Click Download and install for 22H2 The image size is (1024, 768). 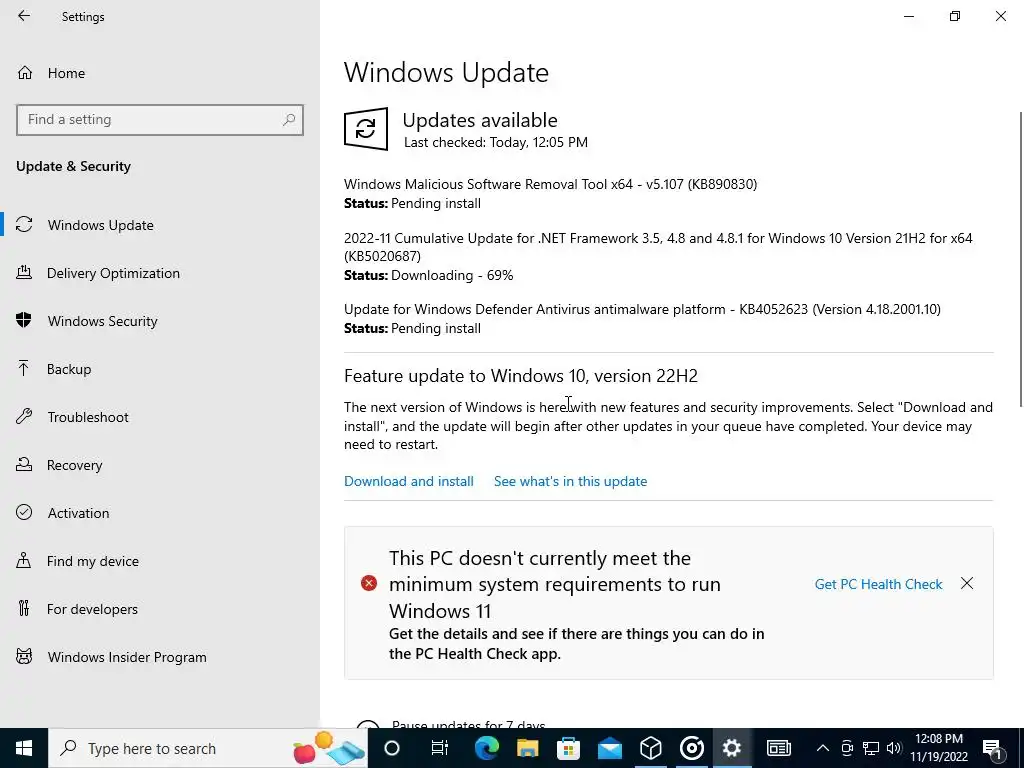coord(409,481)
